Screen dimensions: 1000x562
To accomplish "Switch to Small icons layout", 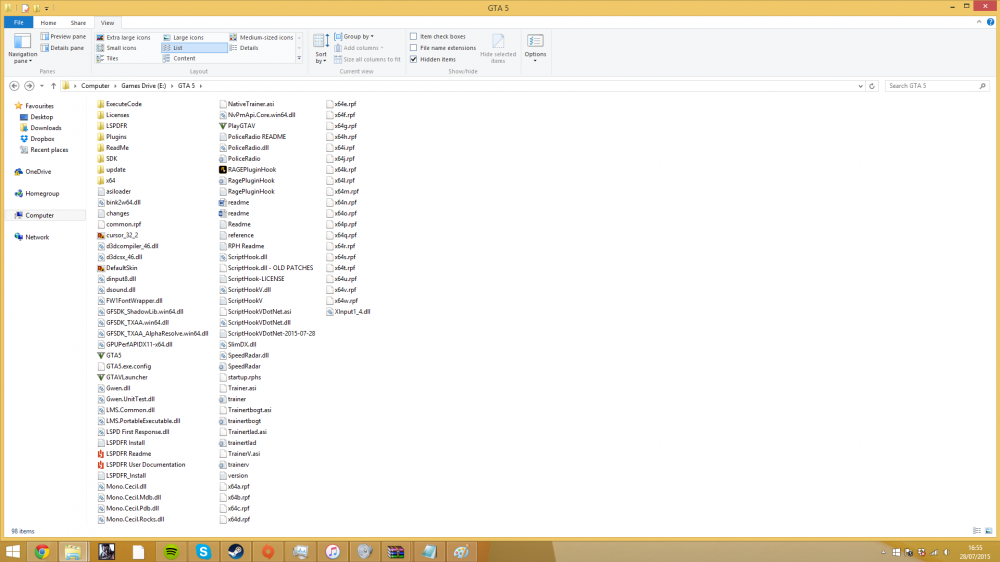I will [117, 48].
